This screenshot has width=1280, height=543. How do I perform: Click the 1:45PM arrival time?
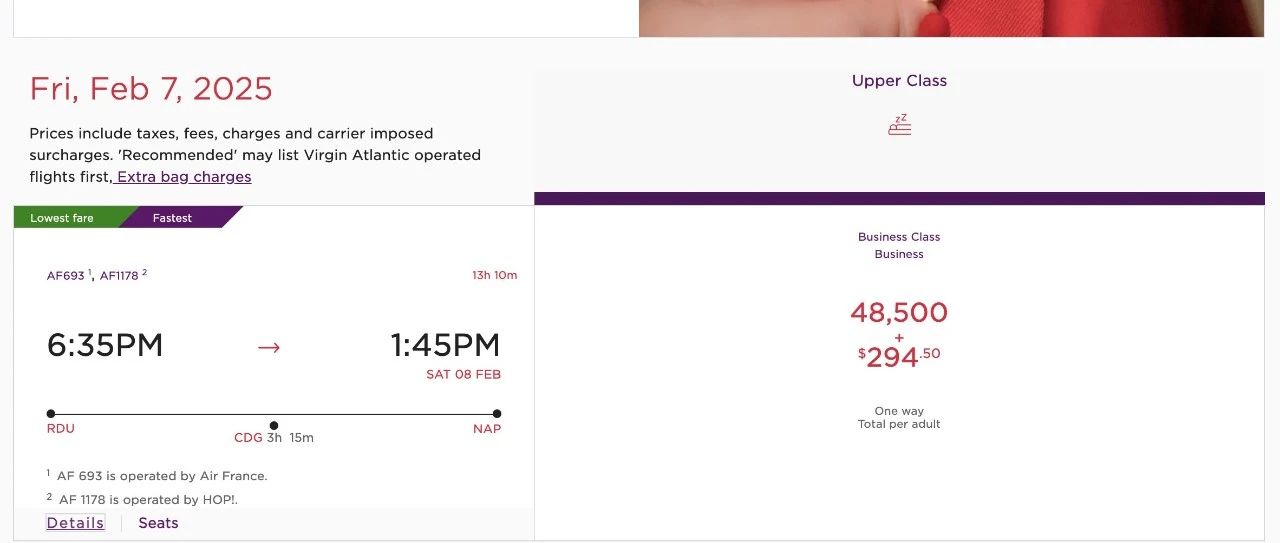click(x=445, y=345)
